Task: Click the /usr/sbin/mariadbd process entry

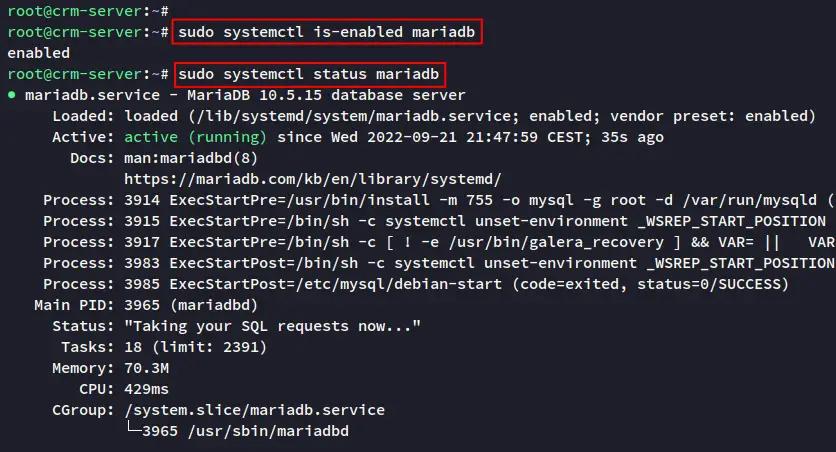Action: coord(268,431)
